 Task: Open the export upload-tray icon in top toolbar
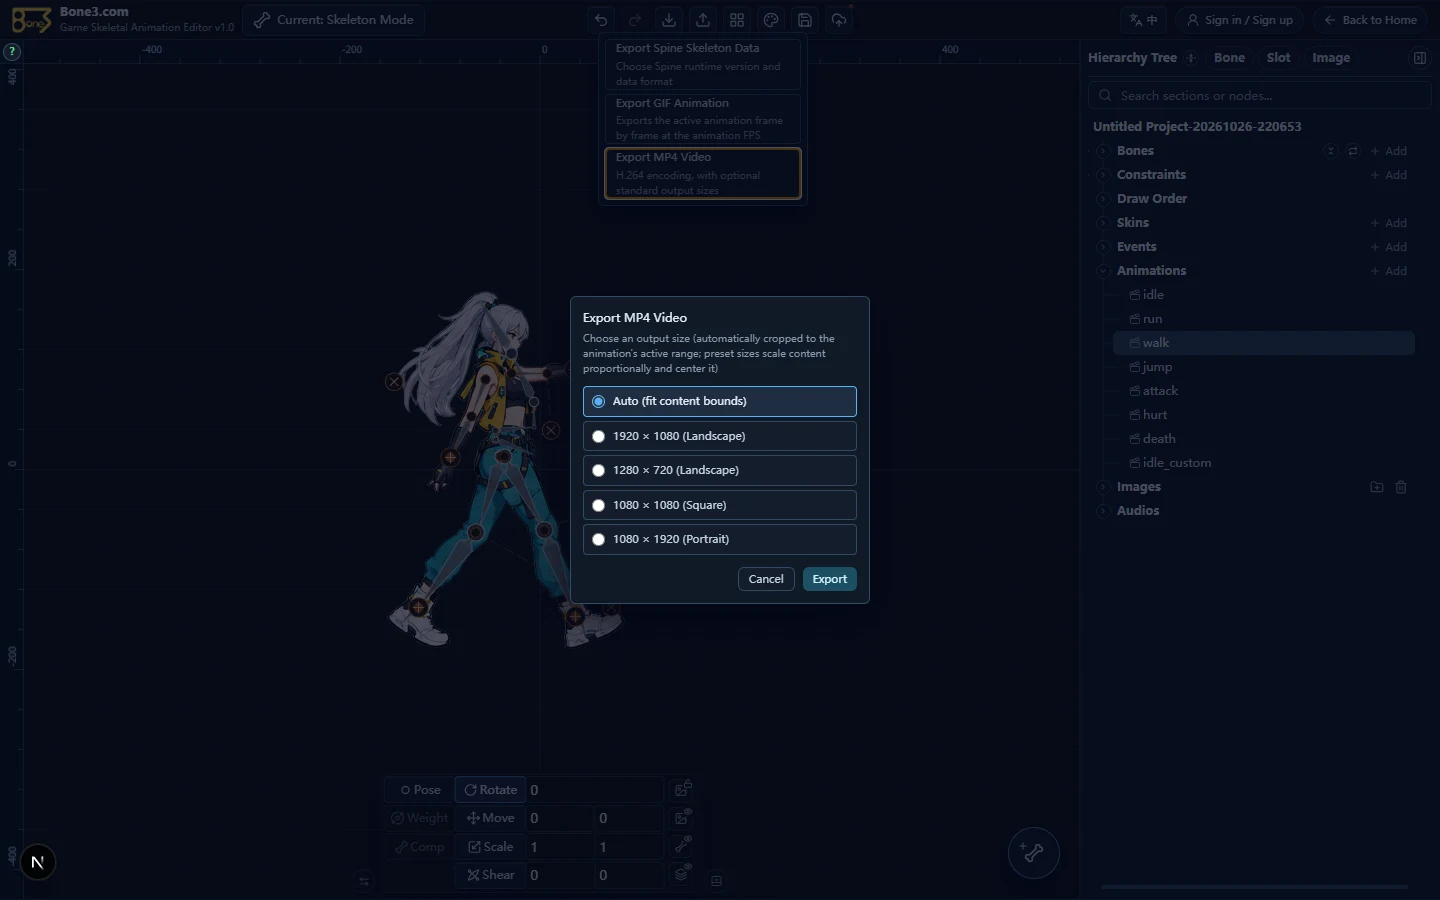703,20
